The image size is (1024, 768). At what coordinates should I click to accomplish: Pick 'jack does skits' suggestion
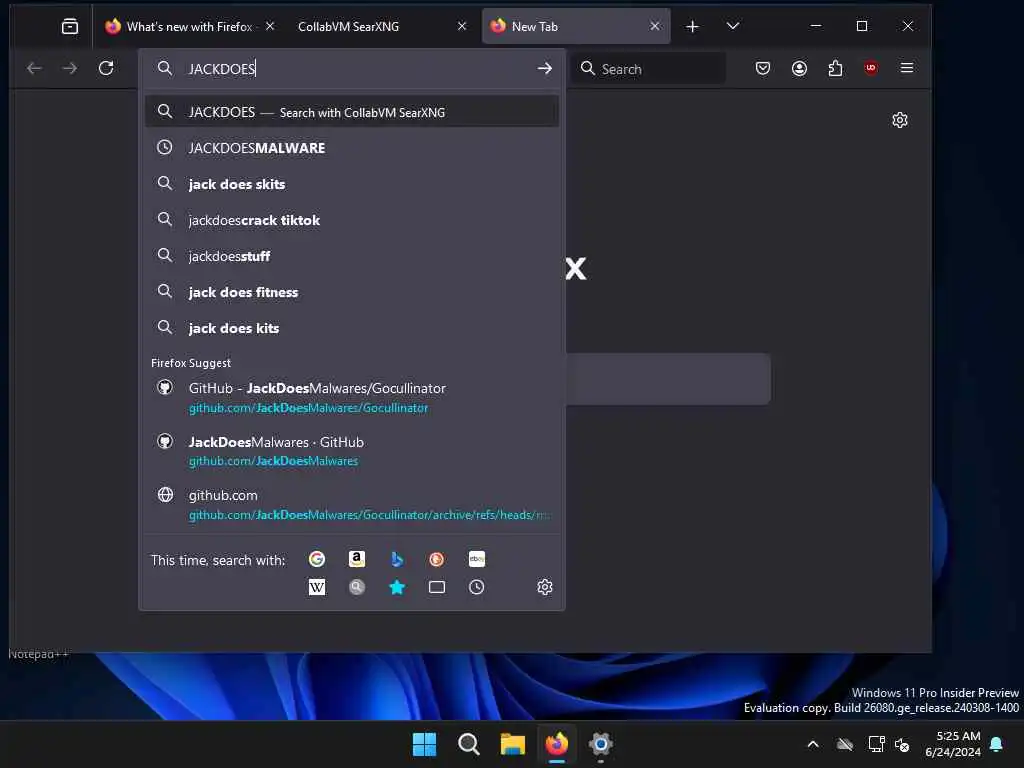(x=352, y=184)
